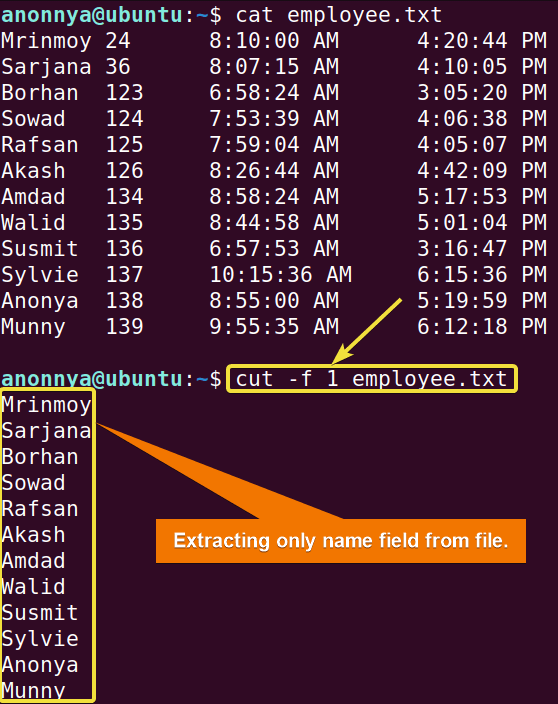Image resolution: width=558 pixels, height=704 pixels.
Task: Pick the entry time 8:07:15 AM
Action: point(274,67)
